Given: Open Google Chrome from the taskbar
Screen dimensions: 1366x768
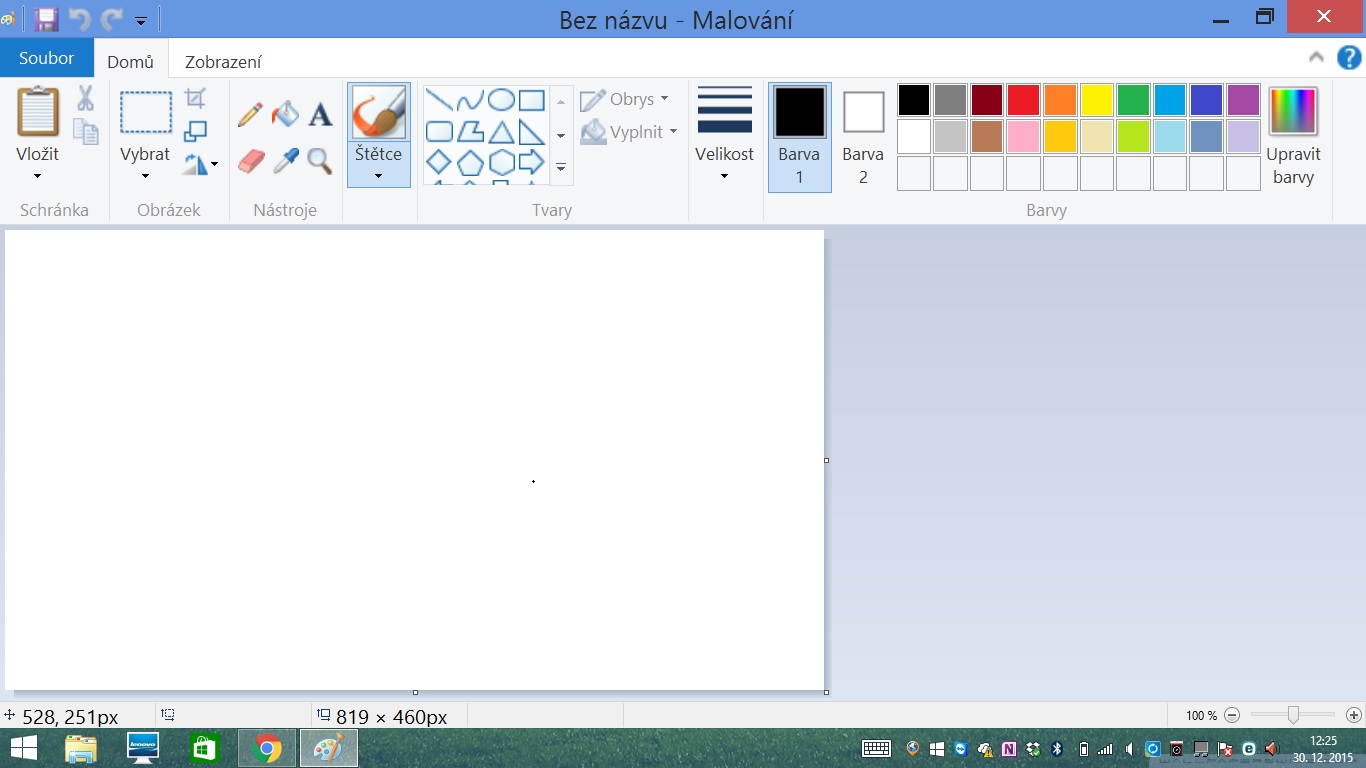Looking at the screenshot, I should (x=267, y=748).
